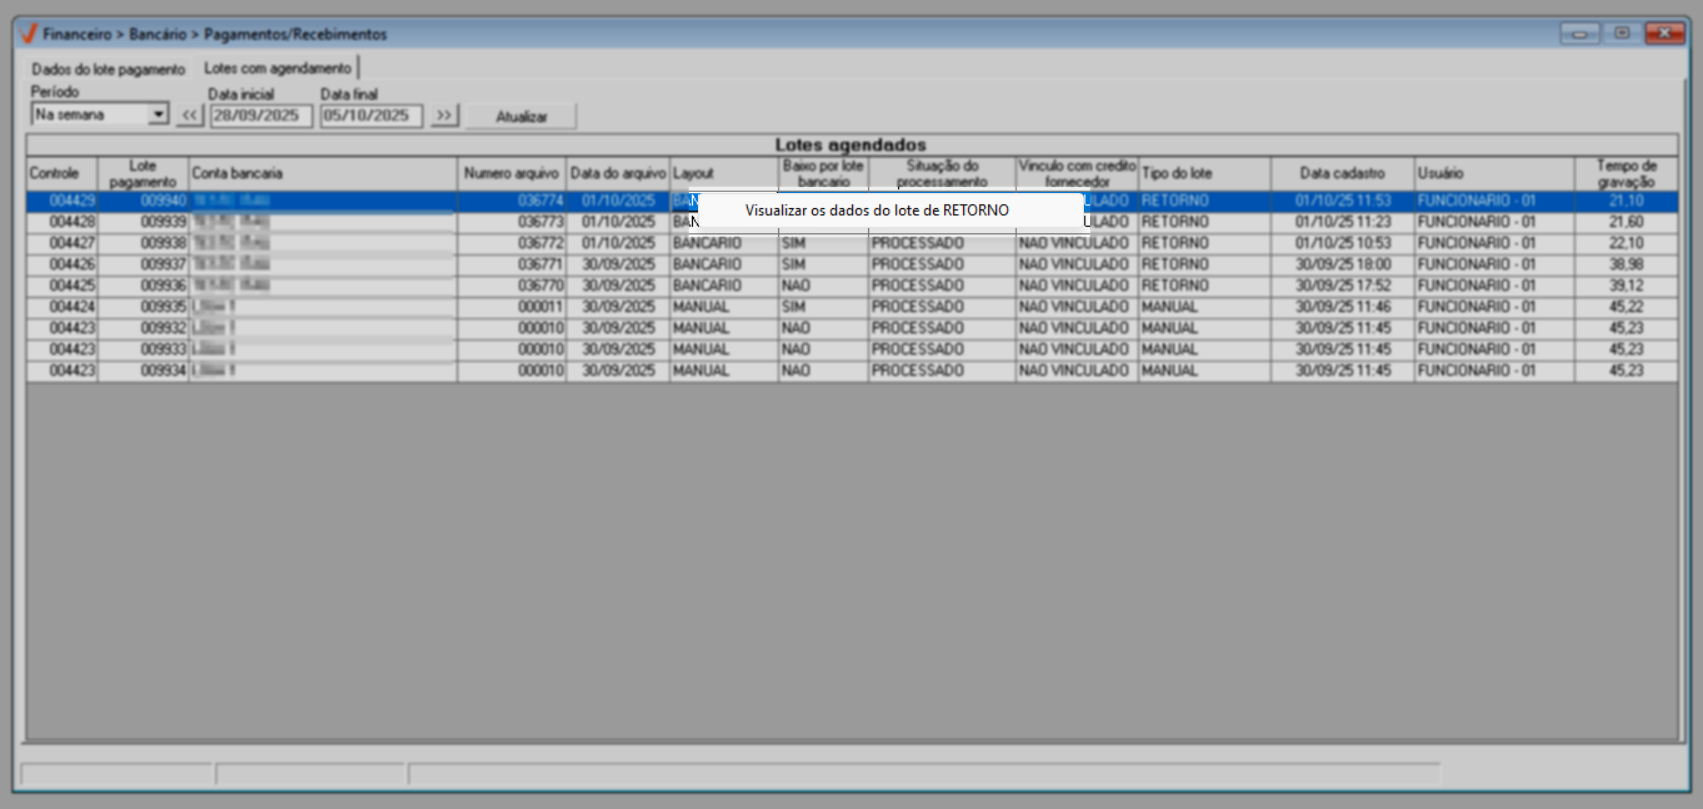The height and width of the screenshot is (809, 1703).
Task: Click Numero arquivo cell 036772
Action: pos(512,243)
